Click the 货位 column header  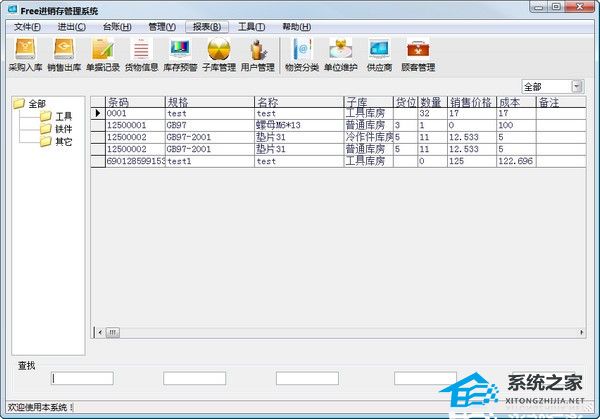[406, 102]
